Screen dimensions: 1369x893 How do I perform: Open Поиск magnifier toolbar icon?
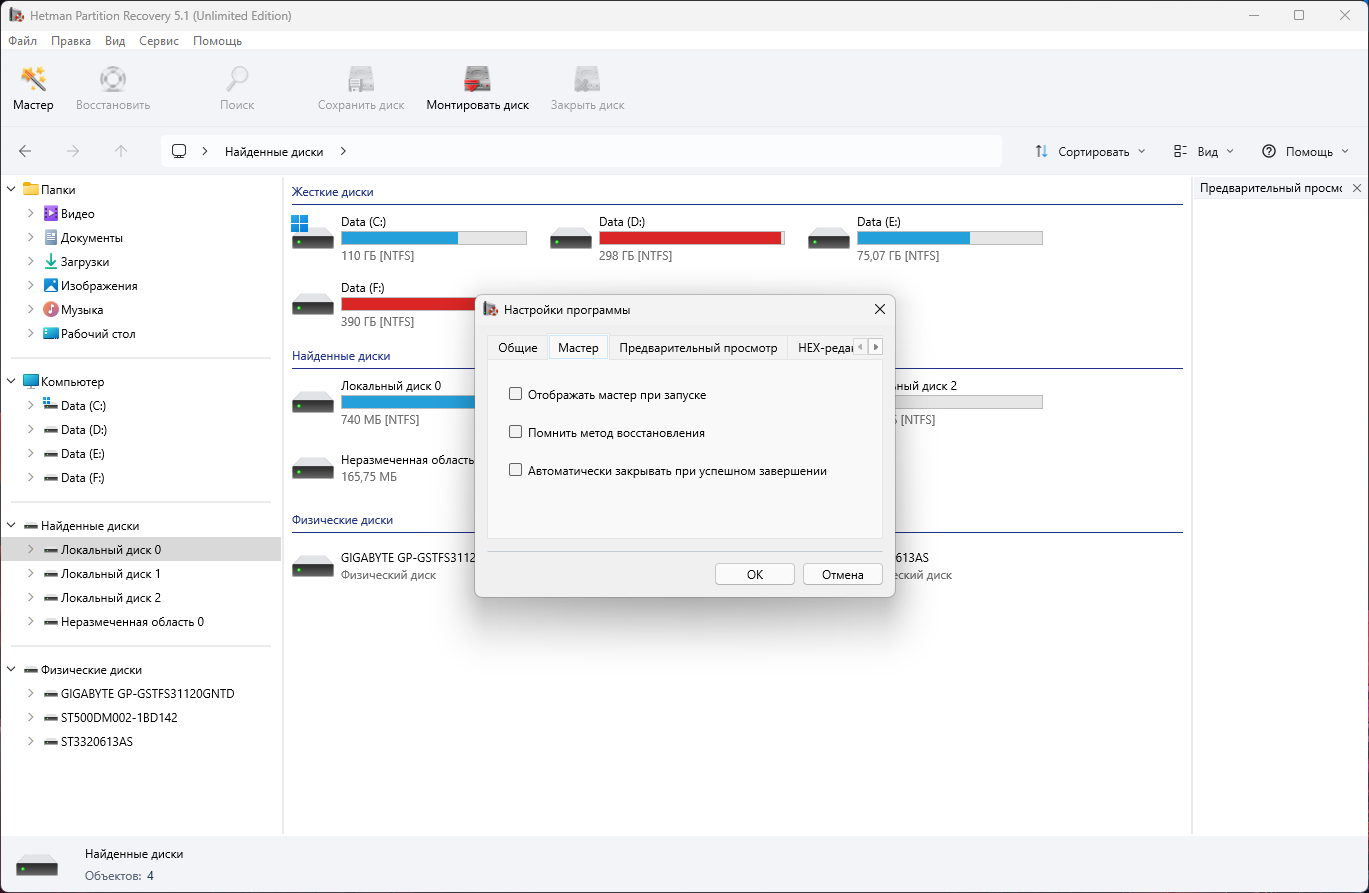click(237, 80)
